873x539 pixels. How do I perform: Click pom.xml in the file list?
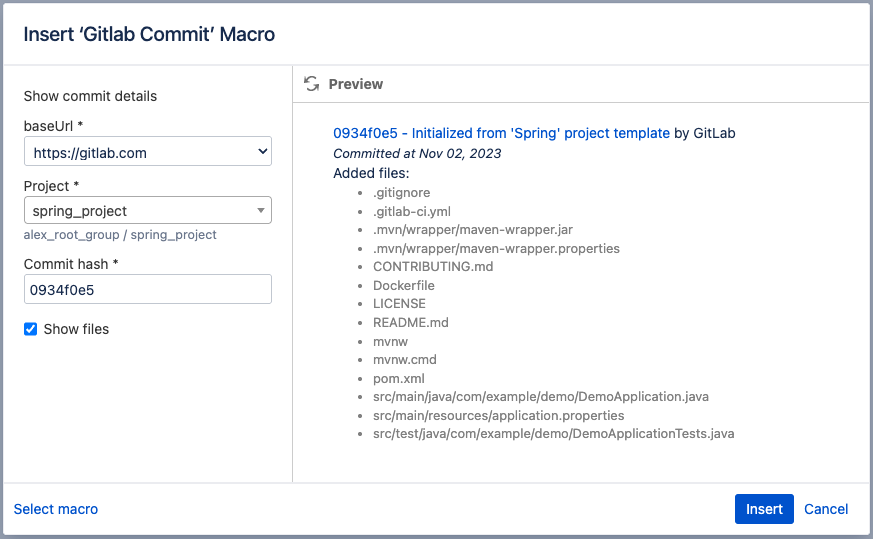pos(399,378)
